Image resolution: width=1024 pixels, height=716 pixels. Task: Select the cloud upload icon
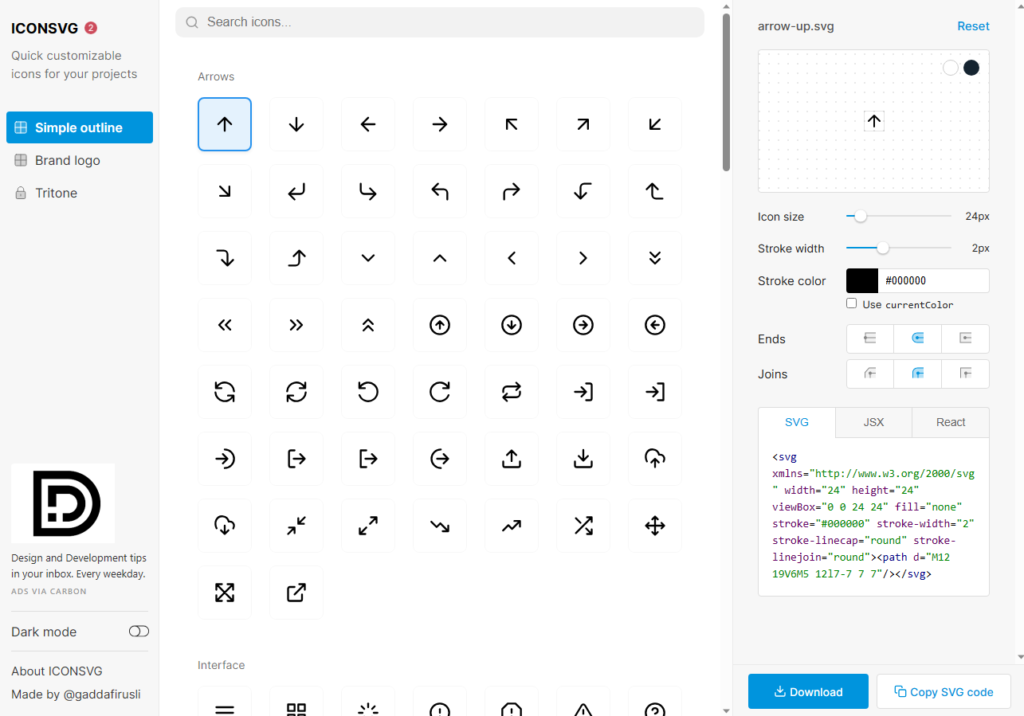(655, 458)
